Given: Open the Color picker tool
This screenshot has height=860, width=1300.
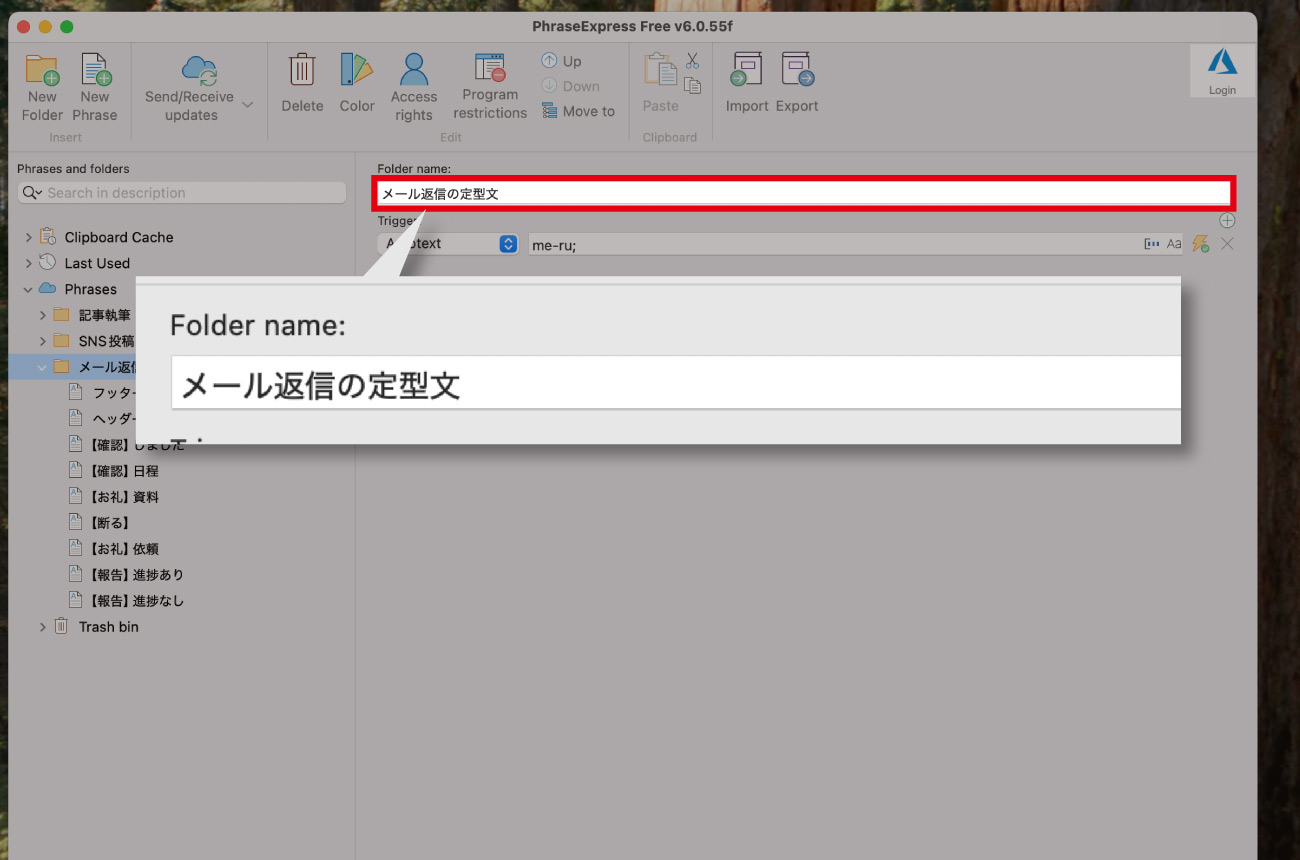Looking at the screenshot, I should tap(357, 83).
